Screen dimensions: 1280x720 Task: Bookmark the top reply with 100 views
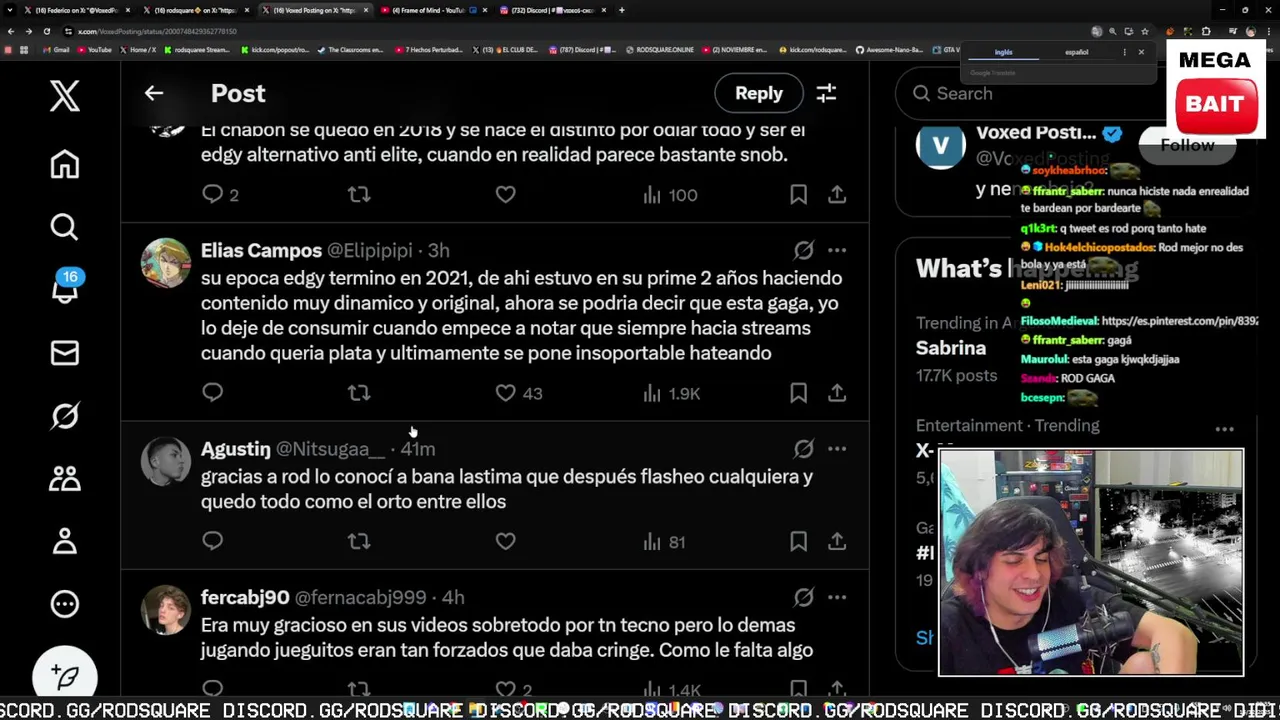click(x=798, y=195)
